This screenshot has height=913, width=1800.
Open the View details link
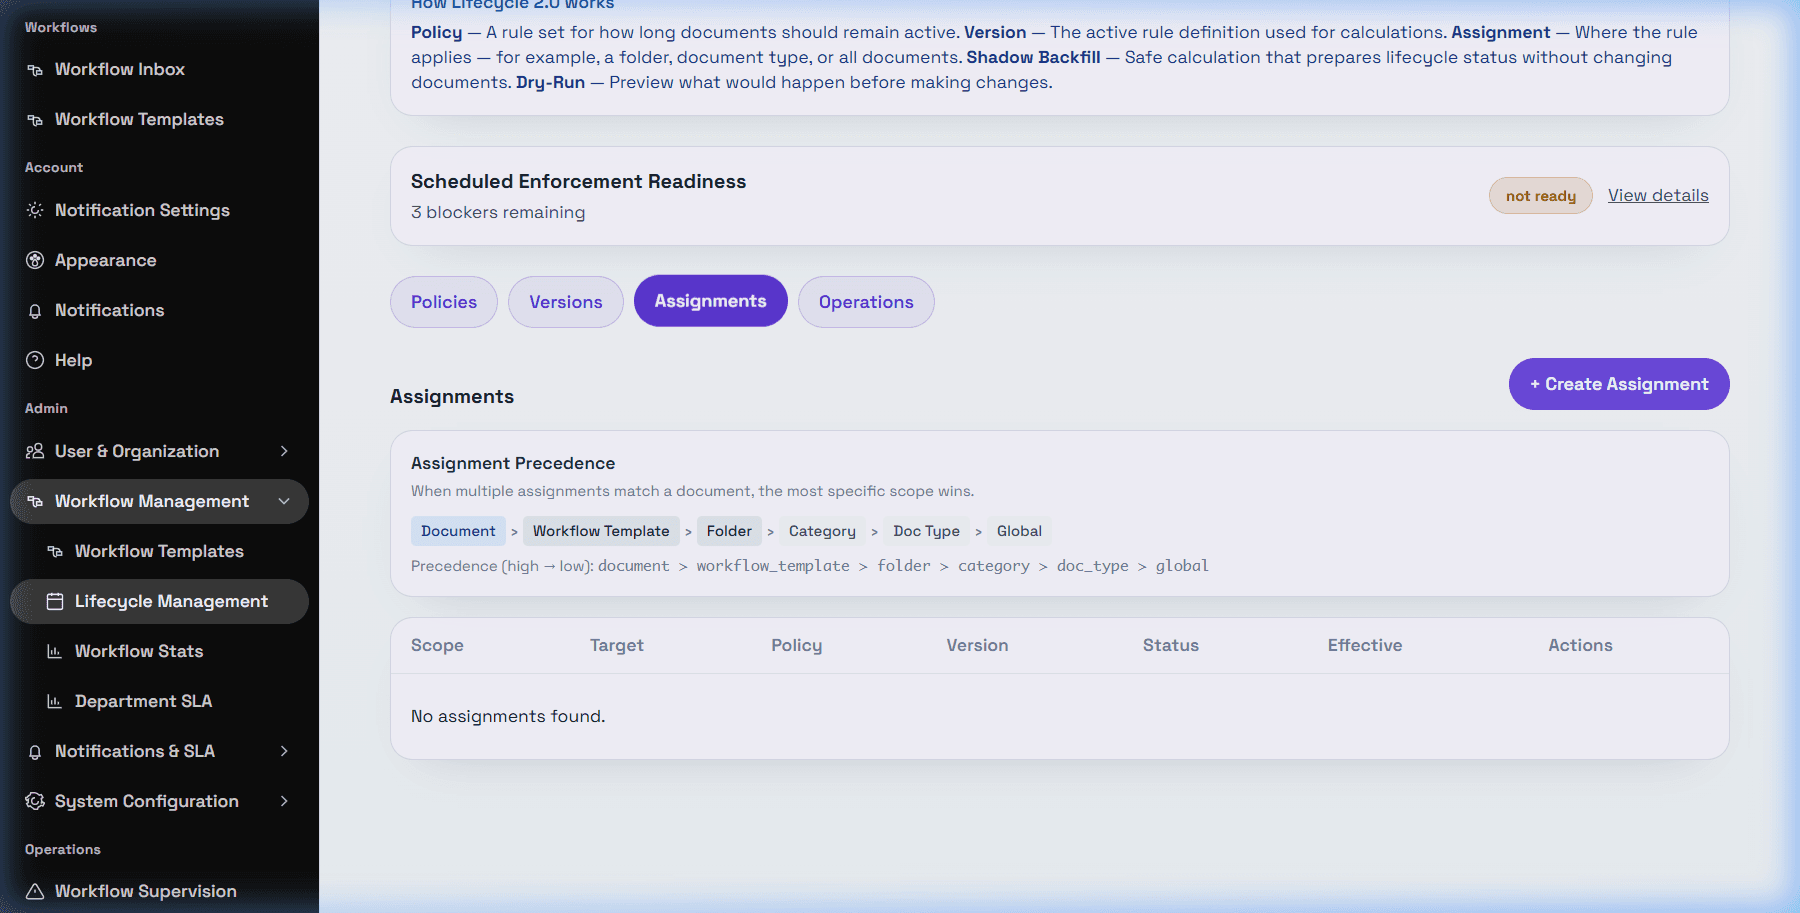1658,195
